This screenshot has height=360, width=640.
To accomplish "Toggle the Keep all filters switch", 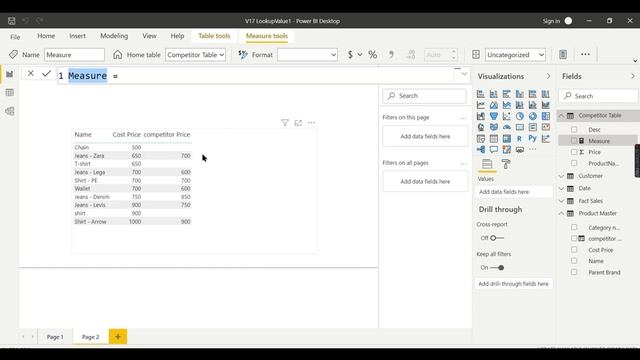I will point(497,268).
